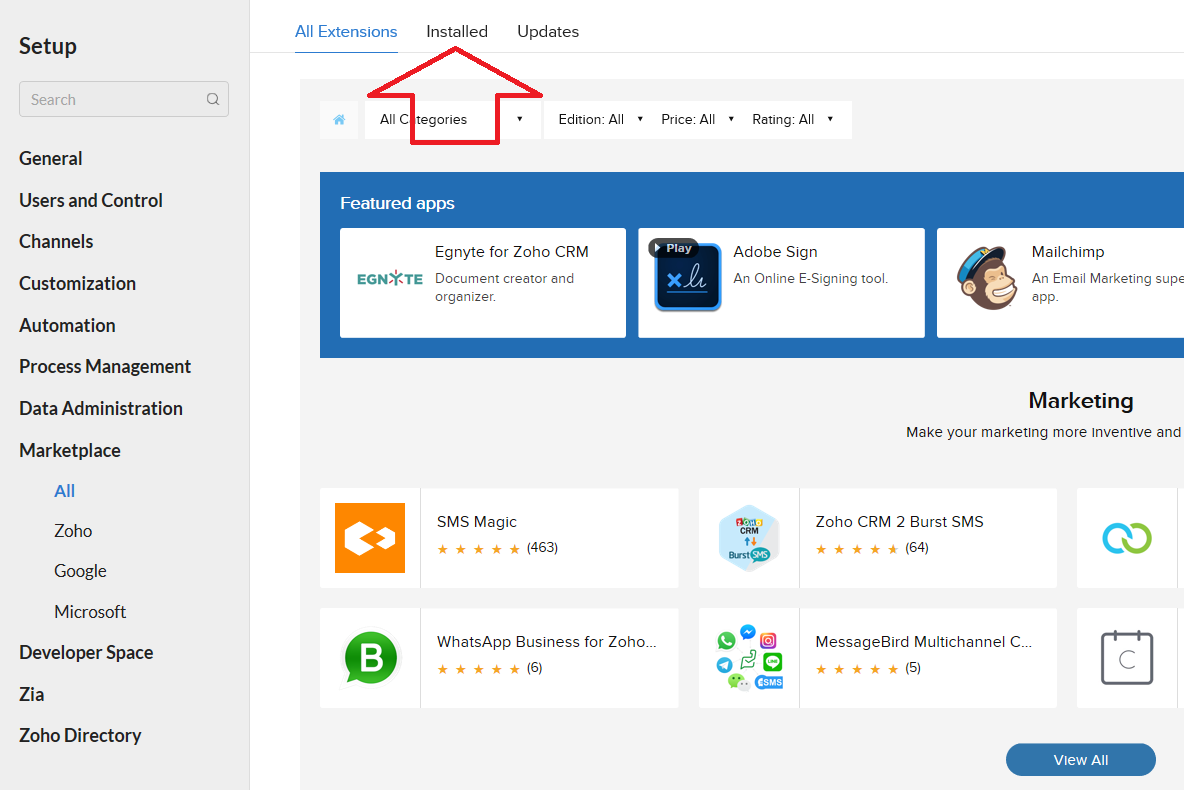
Task: Click the green-blue interlocked rings app icon
Action: [1127, 538]
